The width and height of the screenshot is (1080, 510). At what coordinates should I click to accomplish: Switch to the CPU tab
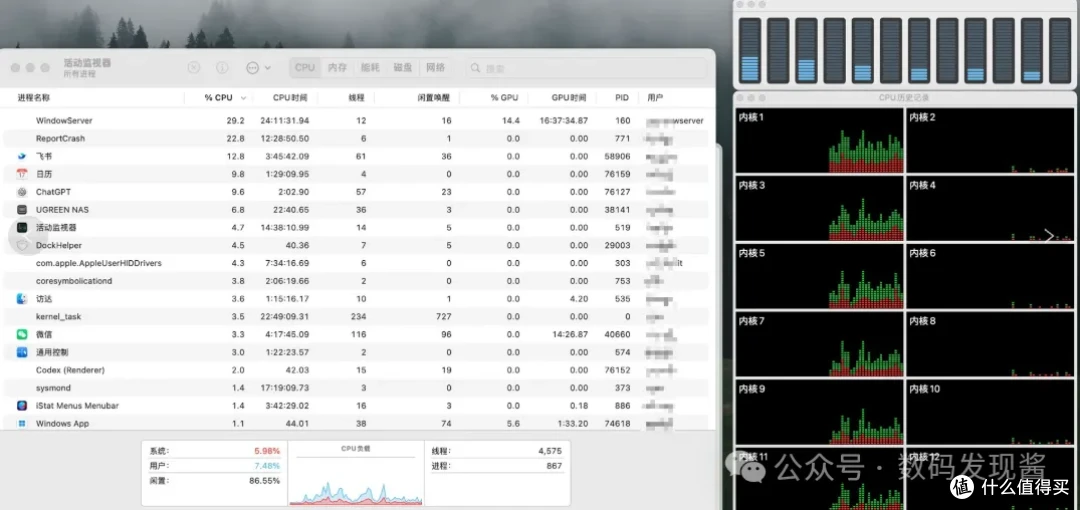[304, 68]
